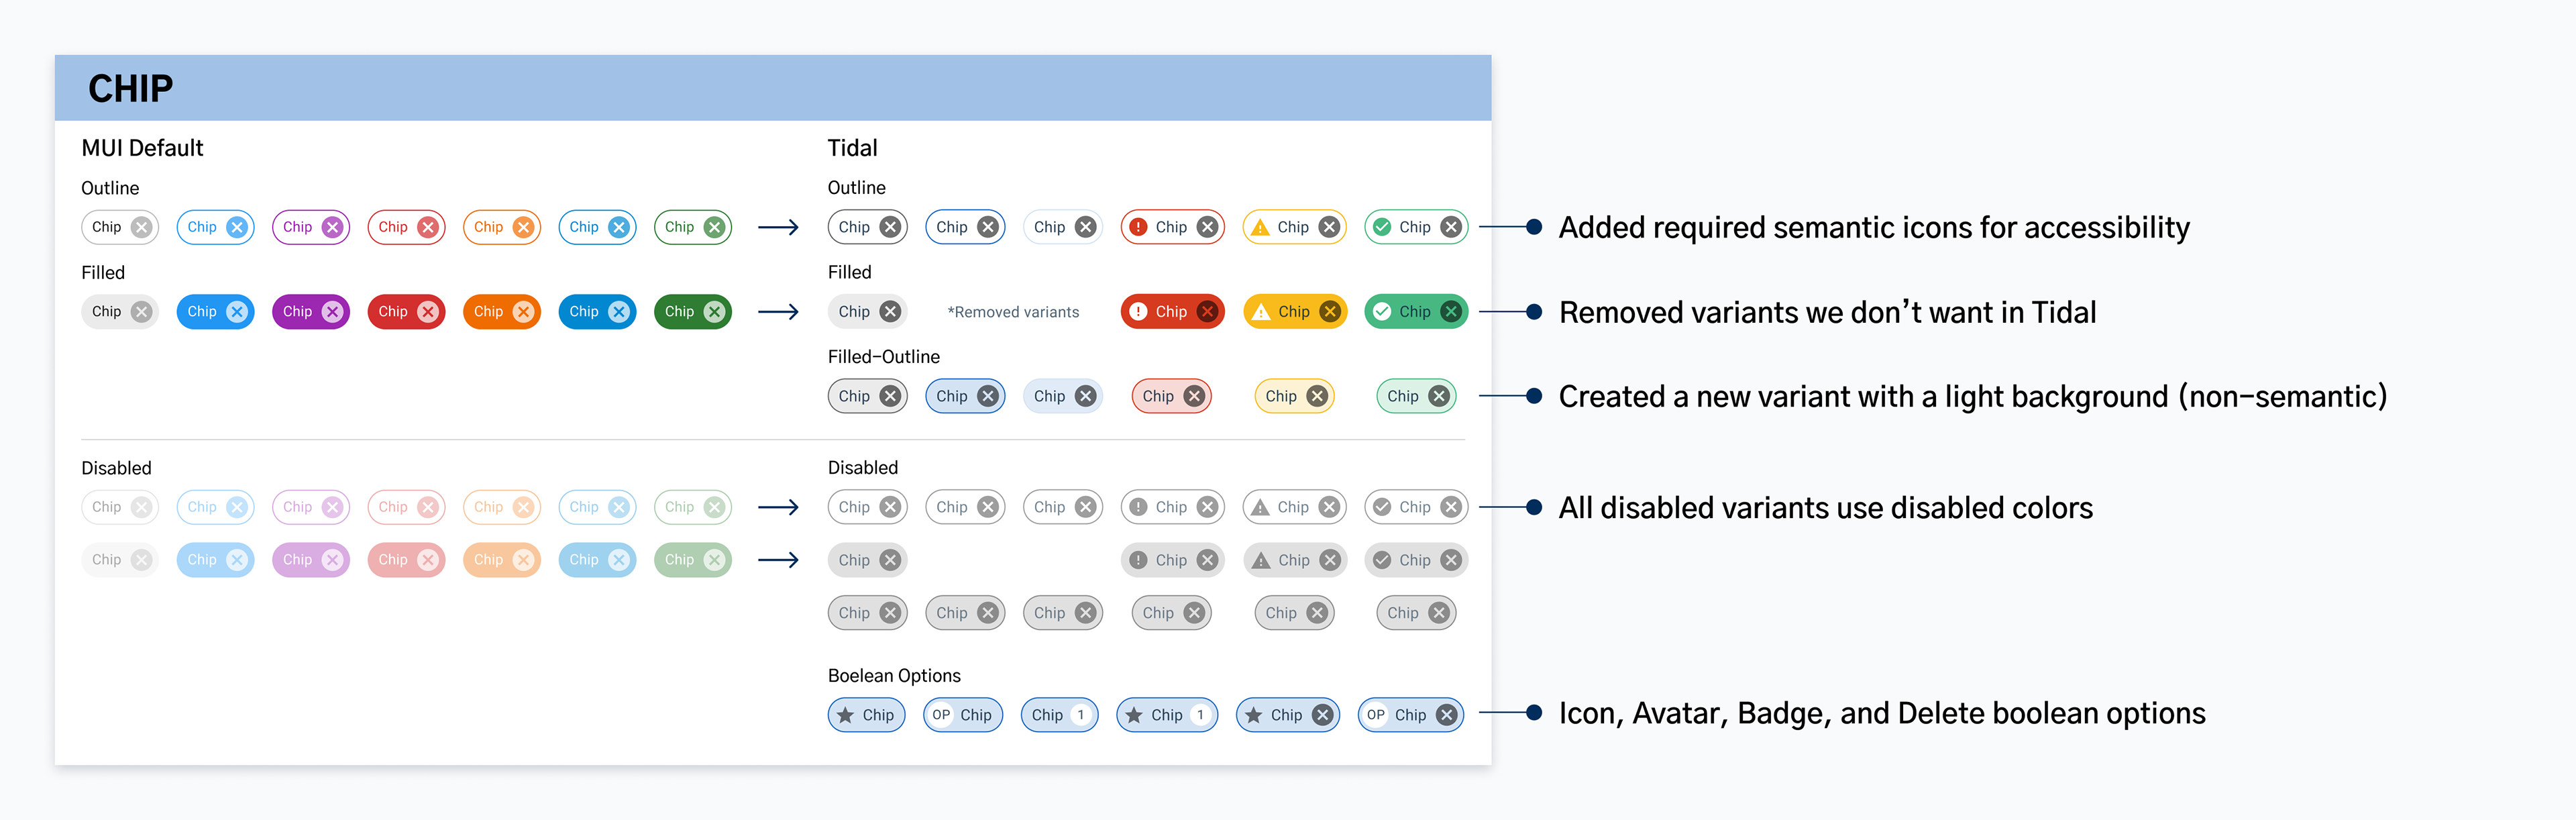Select the red Filled-Outline chip
Viewport: 2576px width, 820px height.
pyautogui.click(x=1171, y=396)
